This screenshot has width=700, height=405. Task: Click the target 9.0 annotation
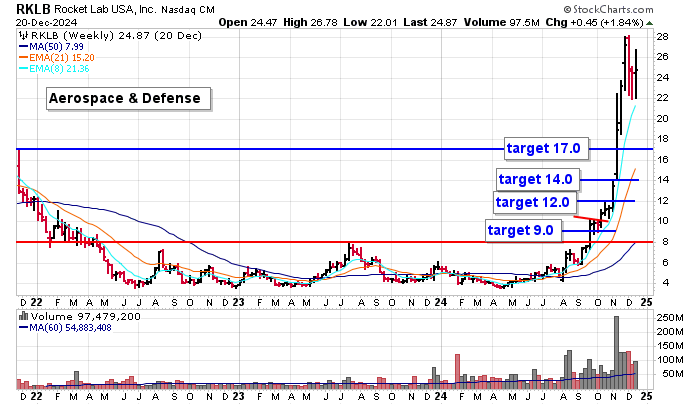[x=523, y=230]
